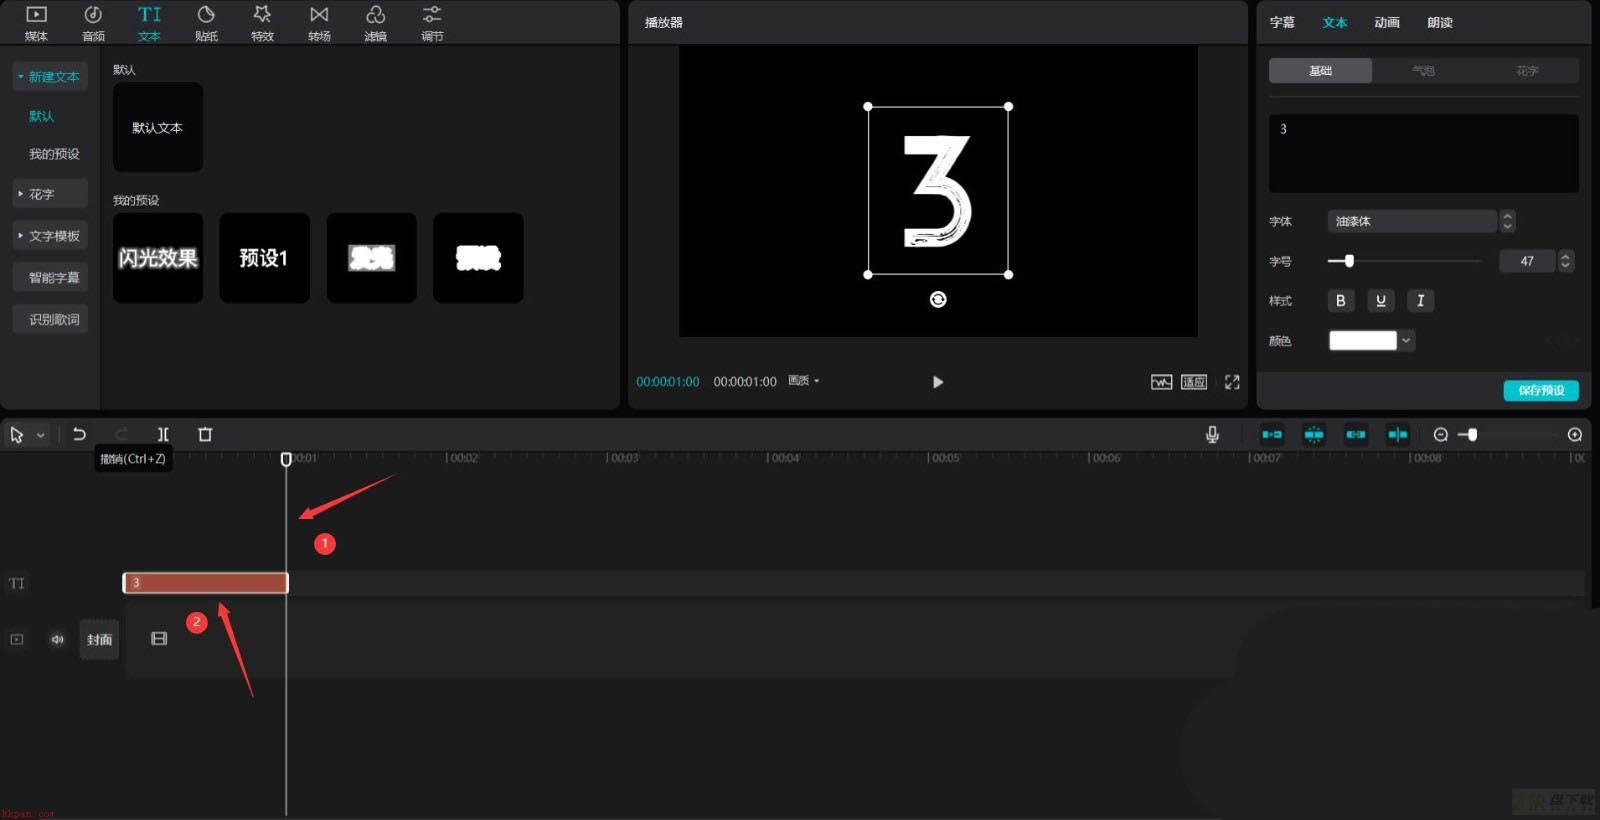Click the white text color swatch
This screenshot has height=820, width=1600.
[1362, 340]
